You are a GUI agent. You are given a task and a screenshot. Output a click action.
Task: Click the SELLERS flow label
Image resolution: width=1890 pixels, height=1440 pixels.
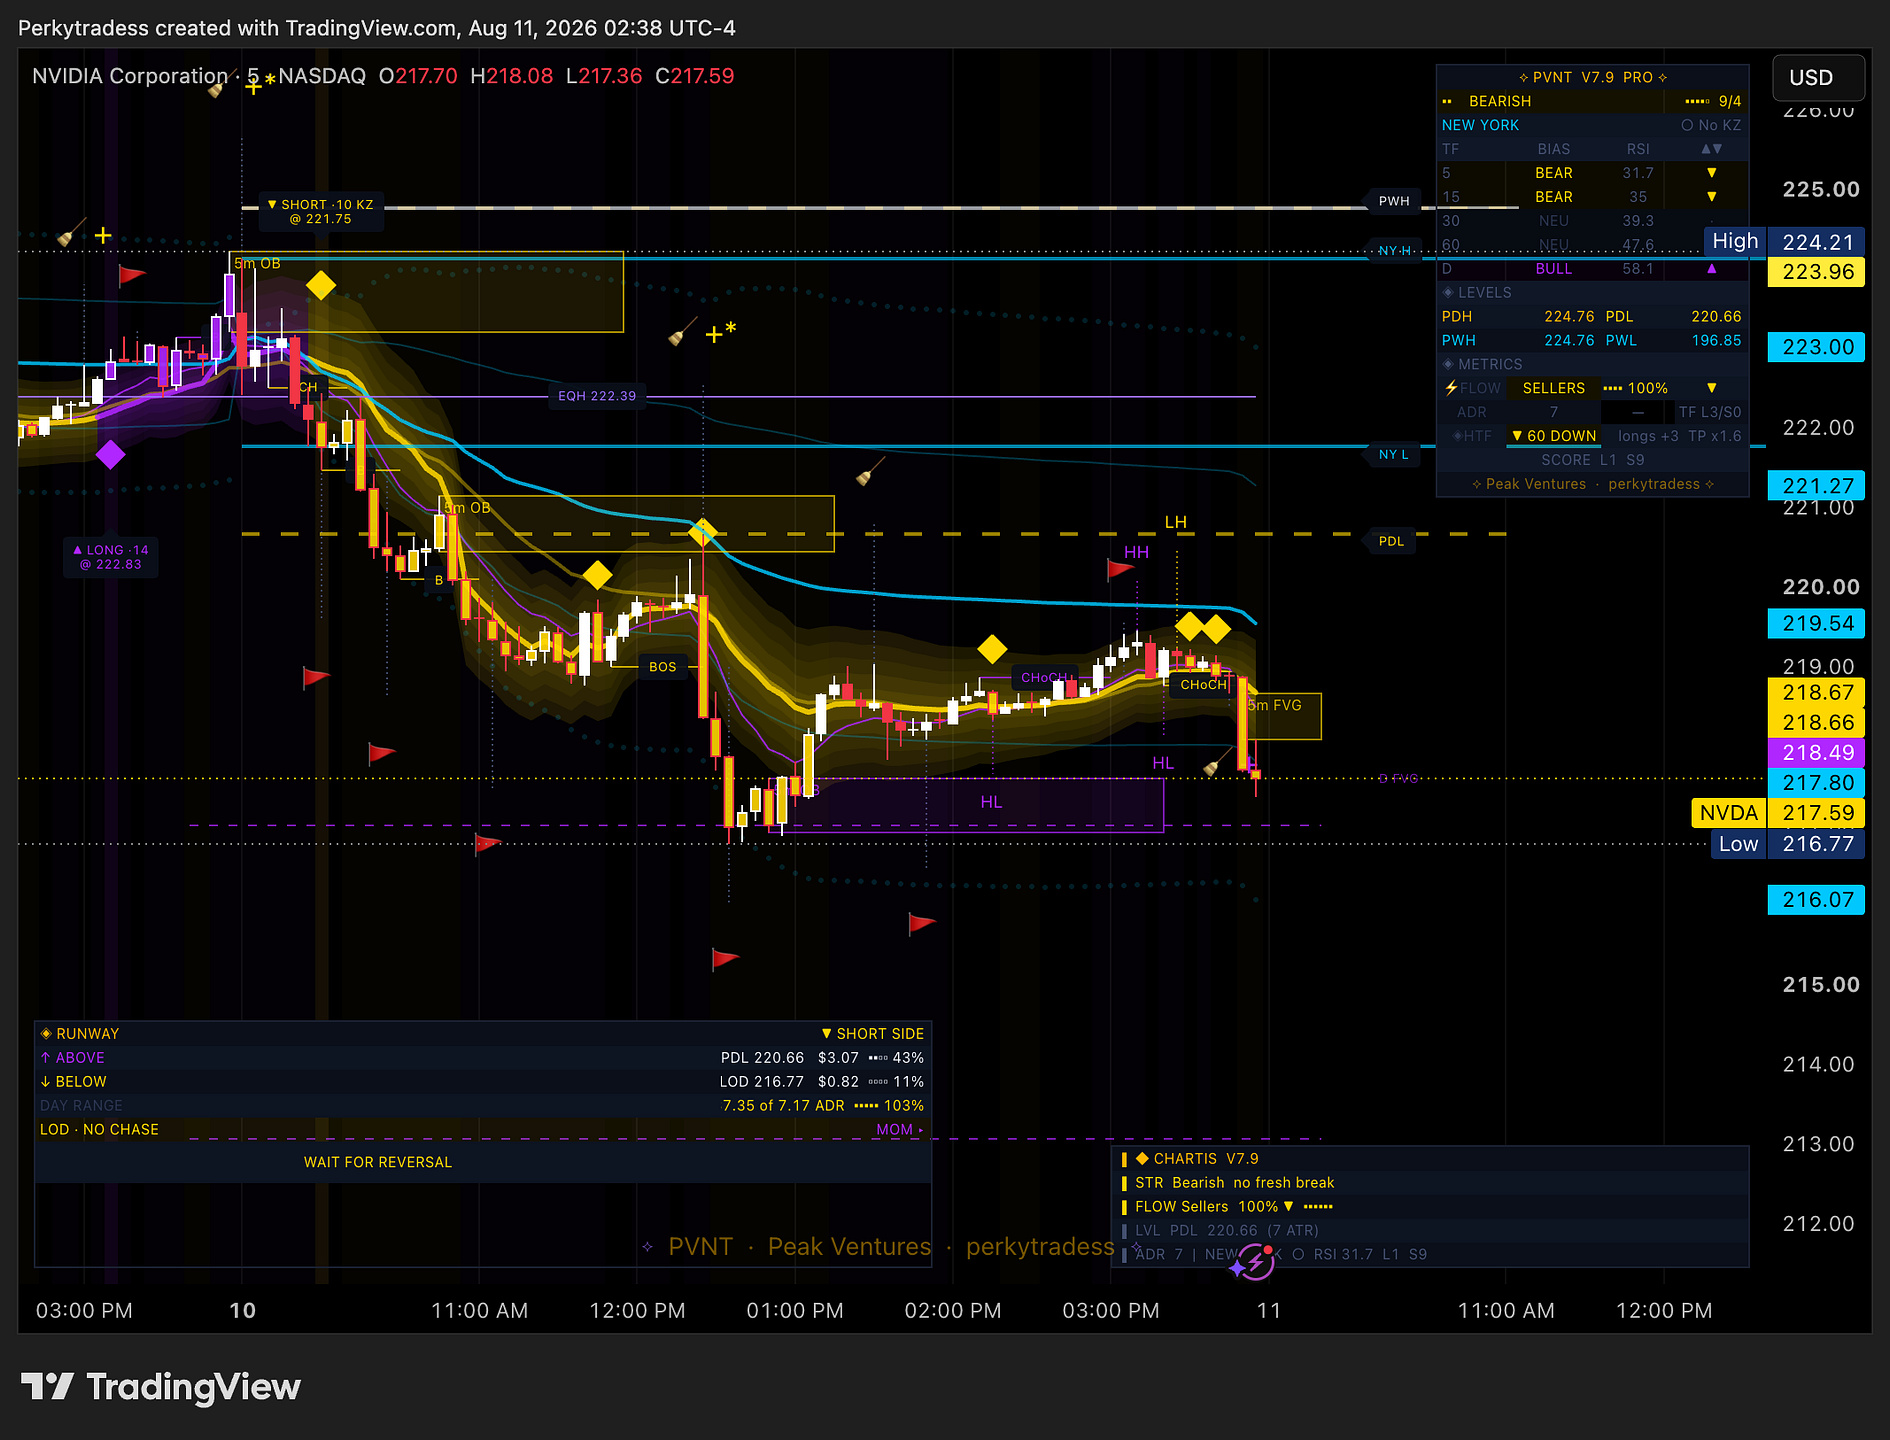tap(1553, 388)
